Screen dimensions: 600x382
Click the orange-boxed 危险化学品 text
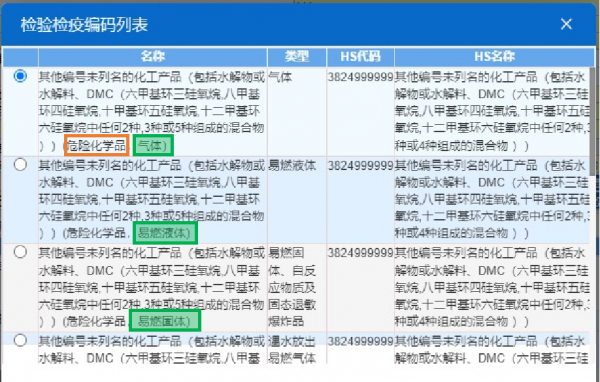[97, 145]
